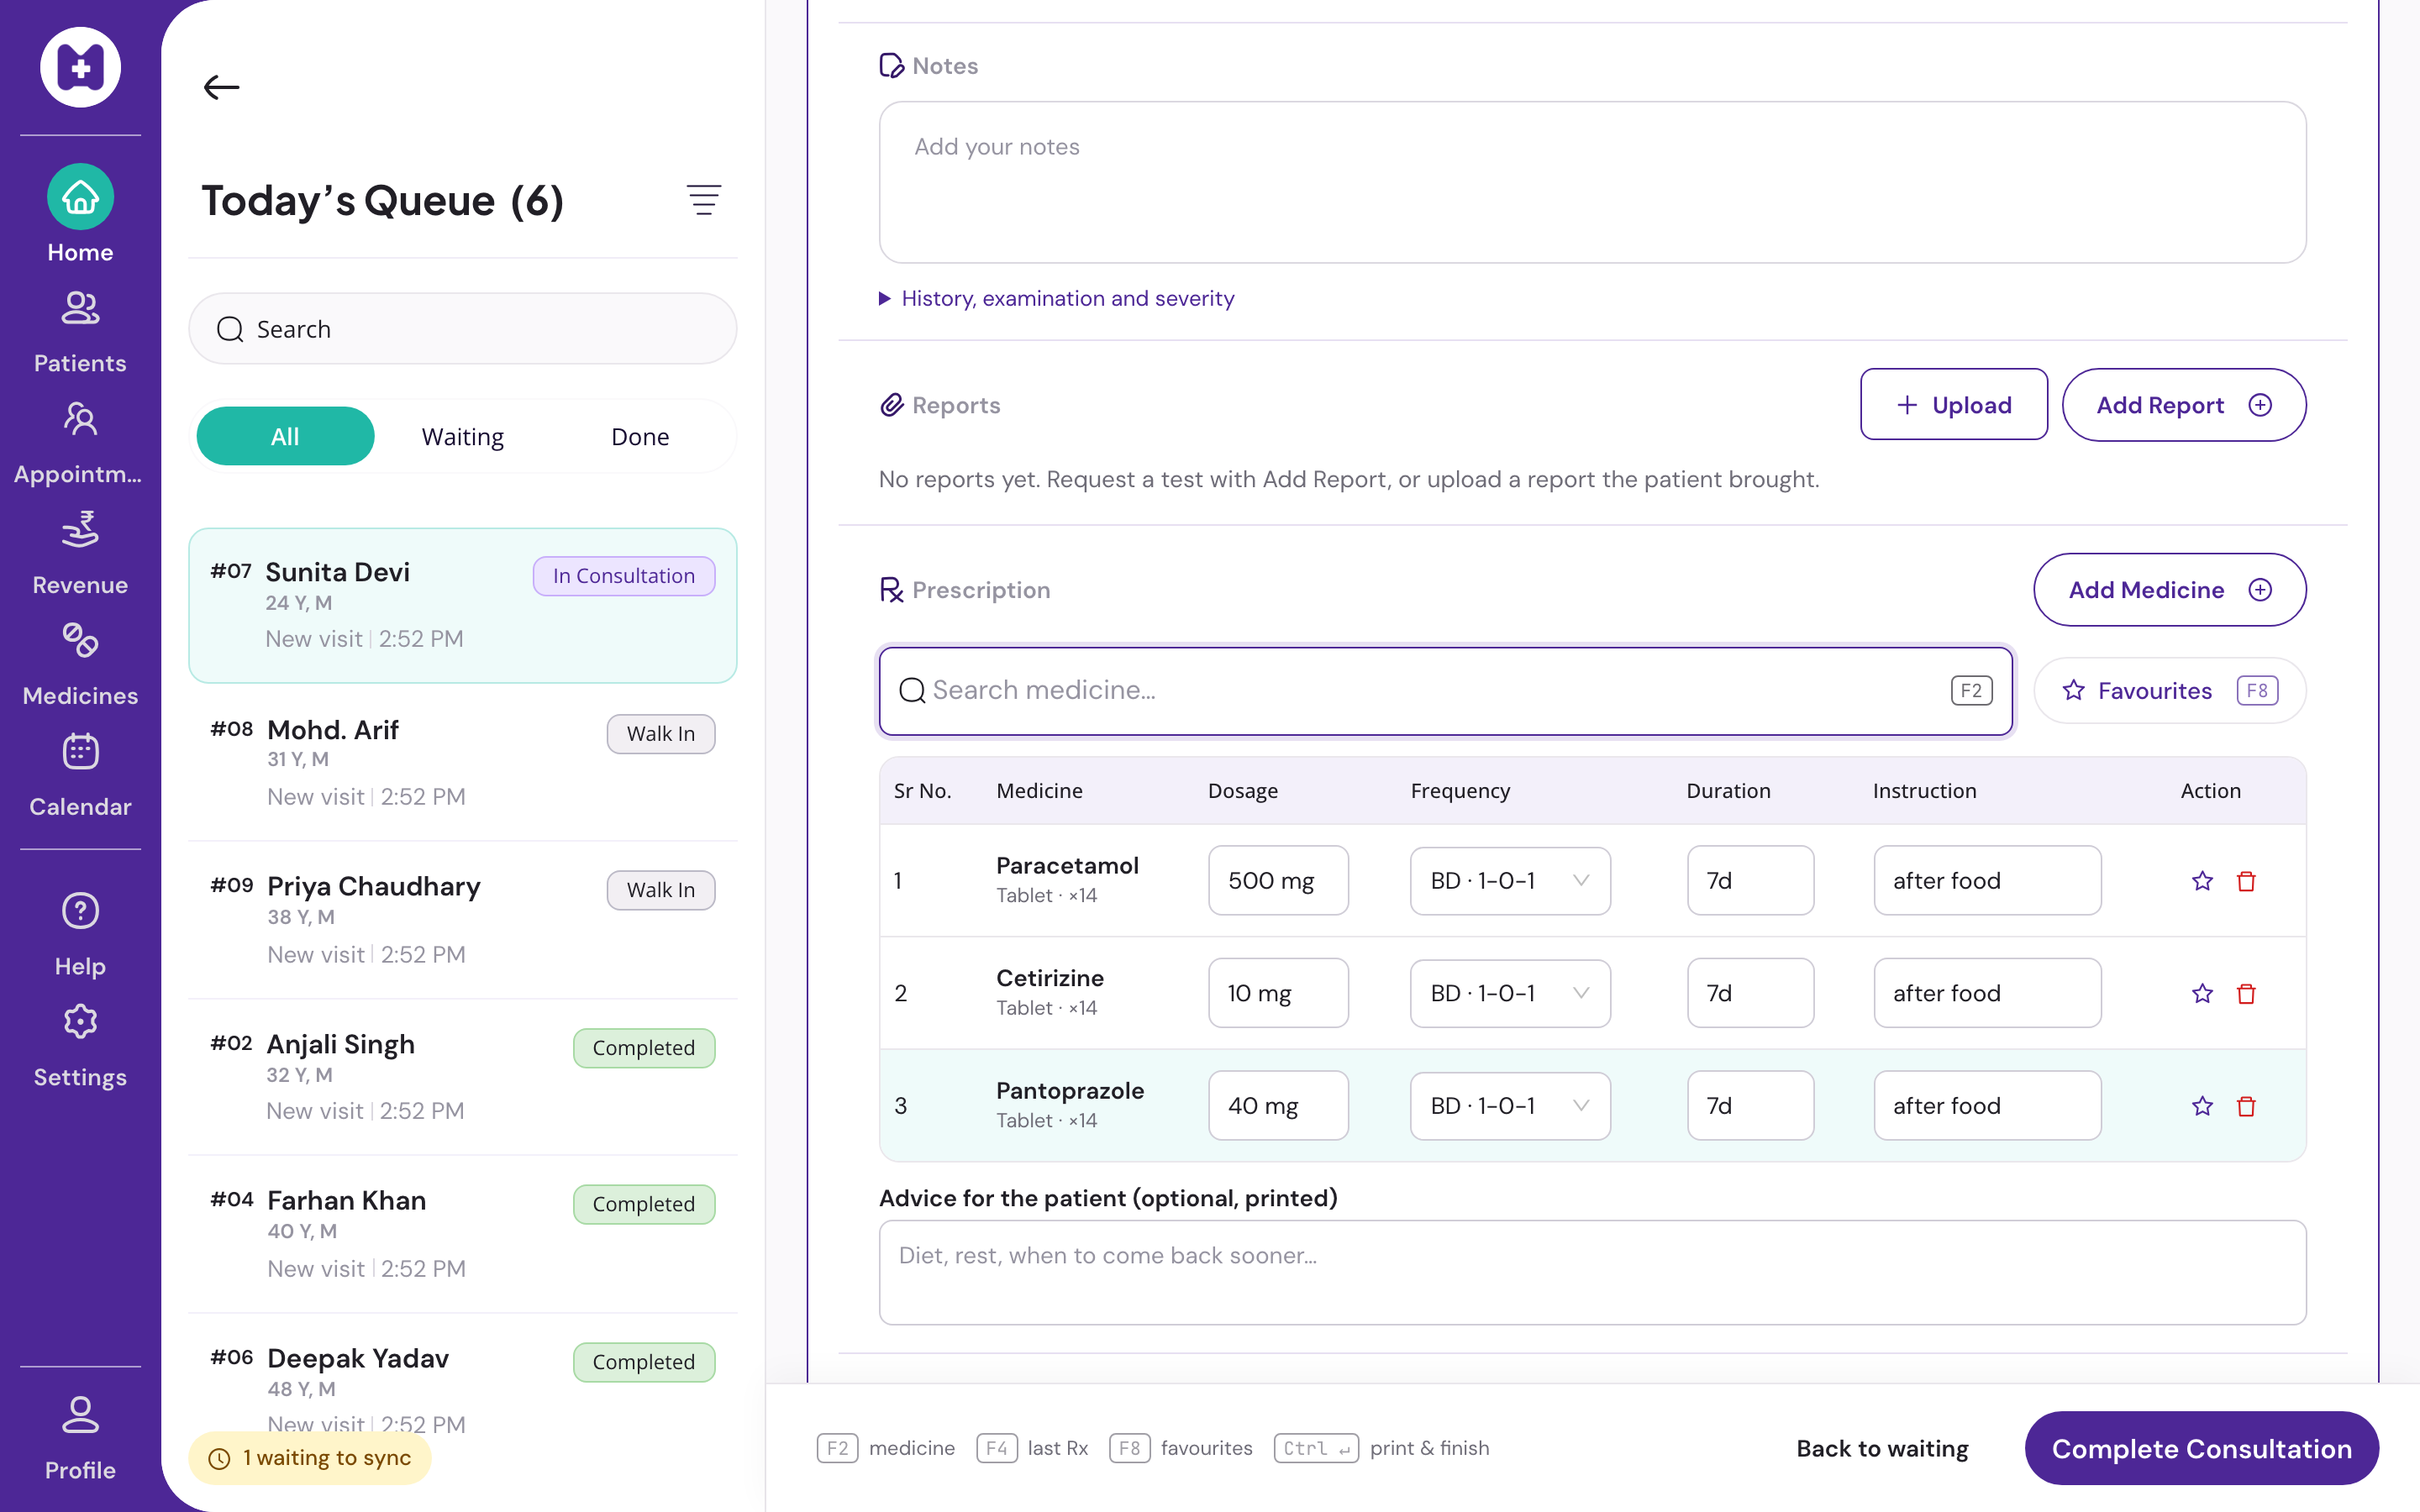
Task: Open the Calendar sidebar icon
Action: 80,751
